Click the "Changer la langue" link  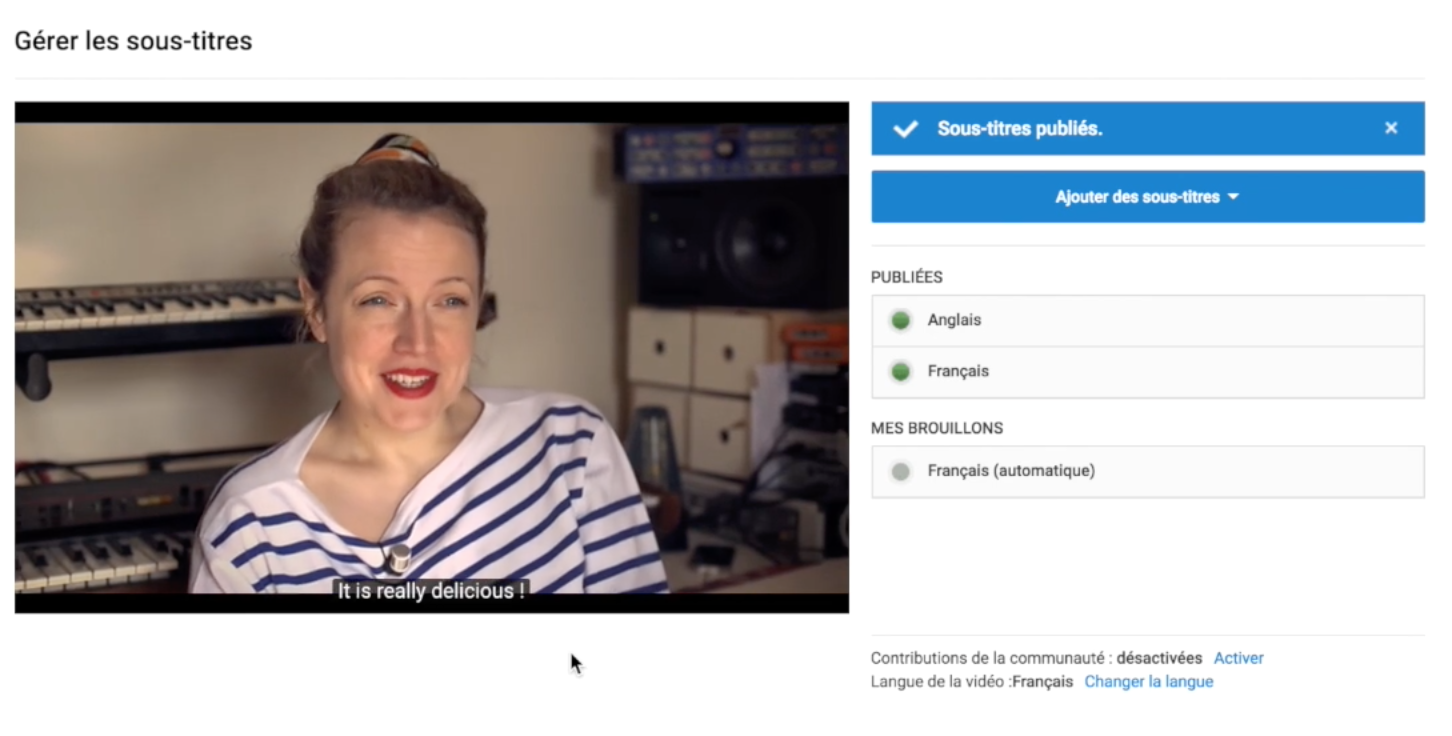point(1148,682)
